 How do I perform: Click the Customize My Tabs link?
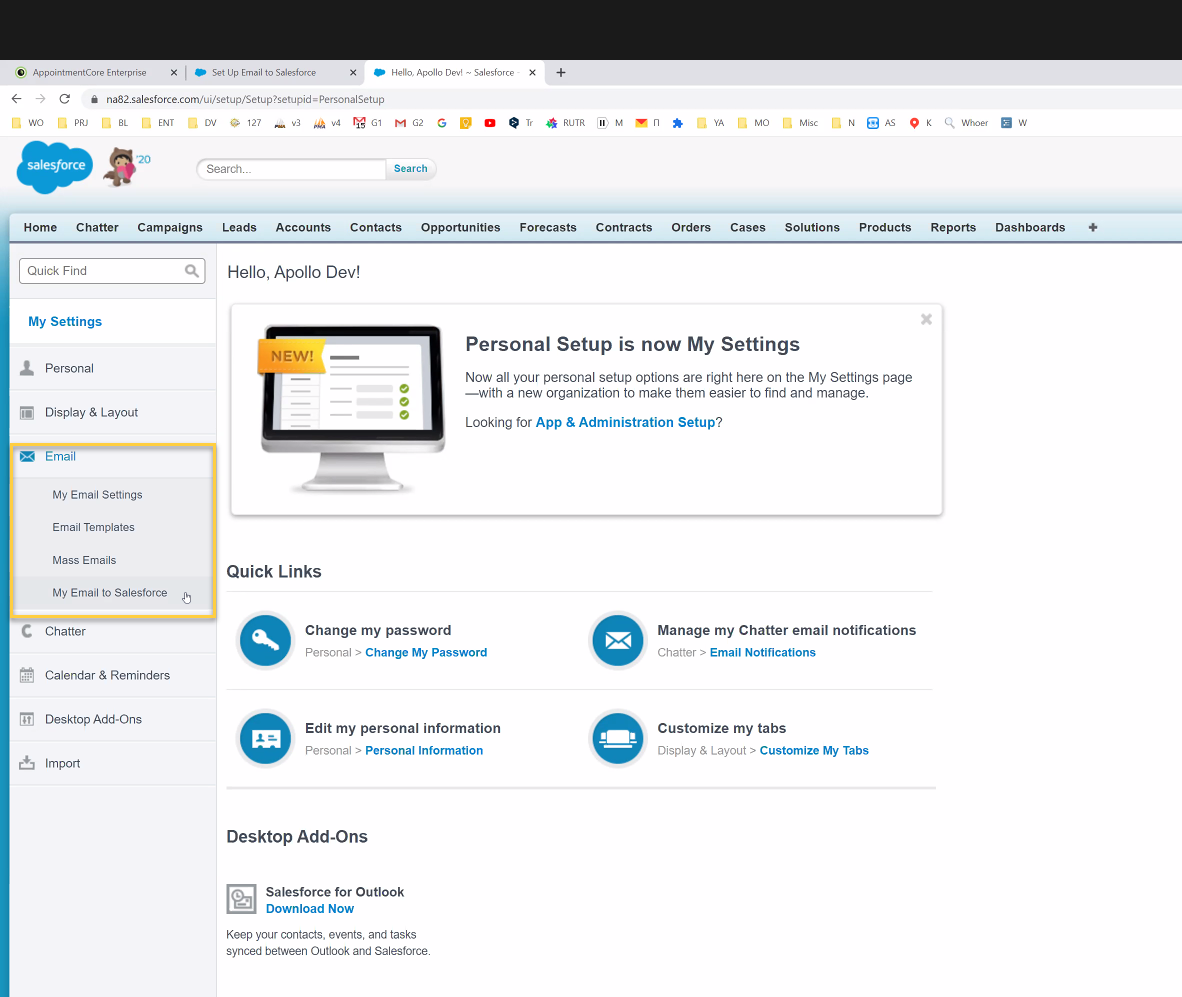point(814,751)
